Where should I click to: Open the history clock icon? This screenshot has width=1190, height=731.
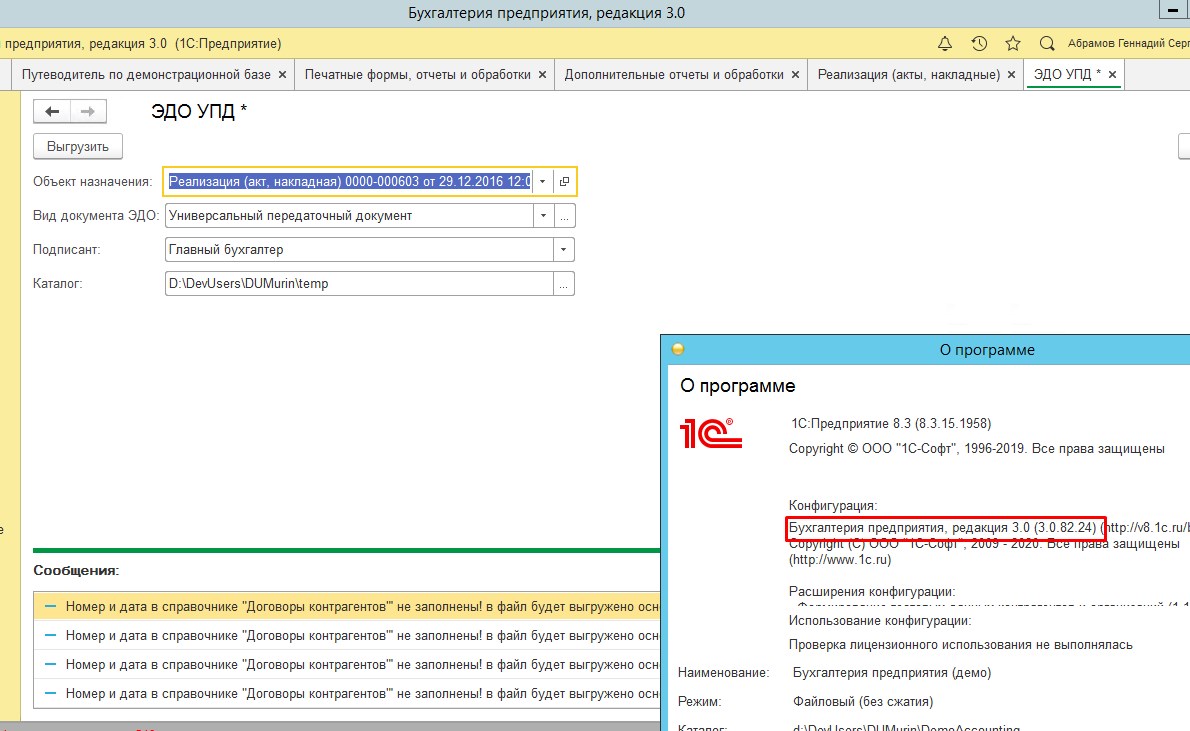click(979, 43)
